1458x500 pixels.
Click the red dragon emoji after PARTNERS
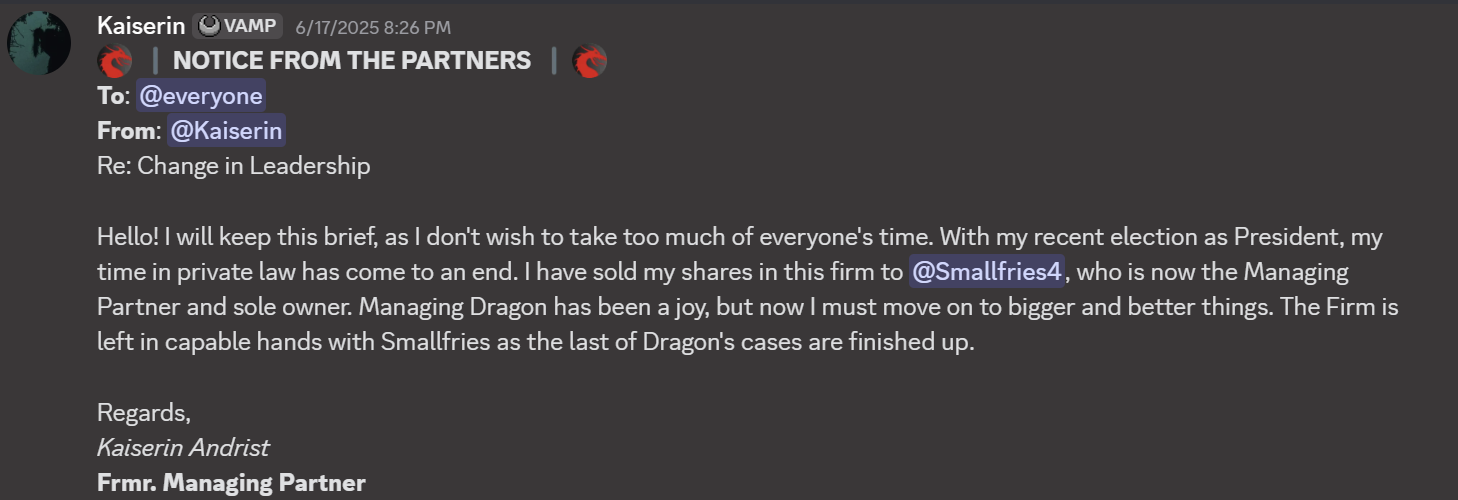590,61
